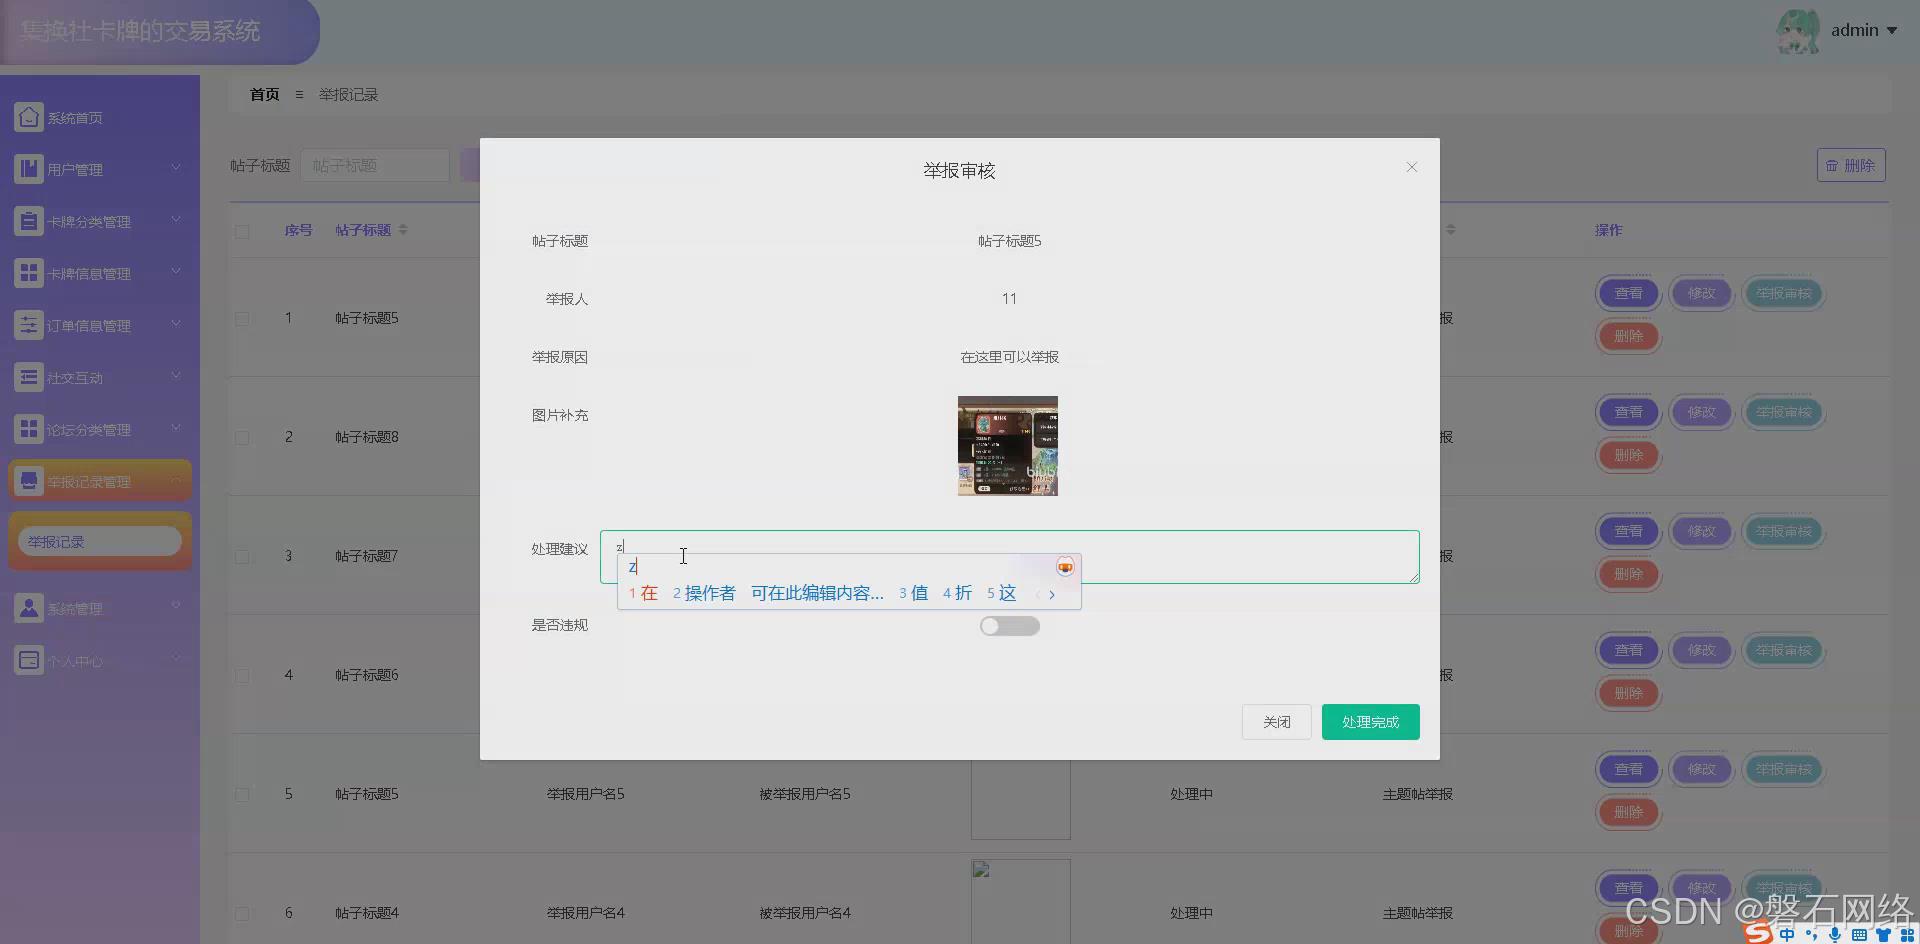Expand the 卡牌分类管理 submenu chevron

point(177,220)
